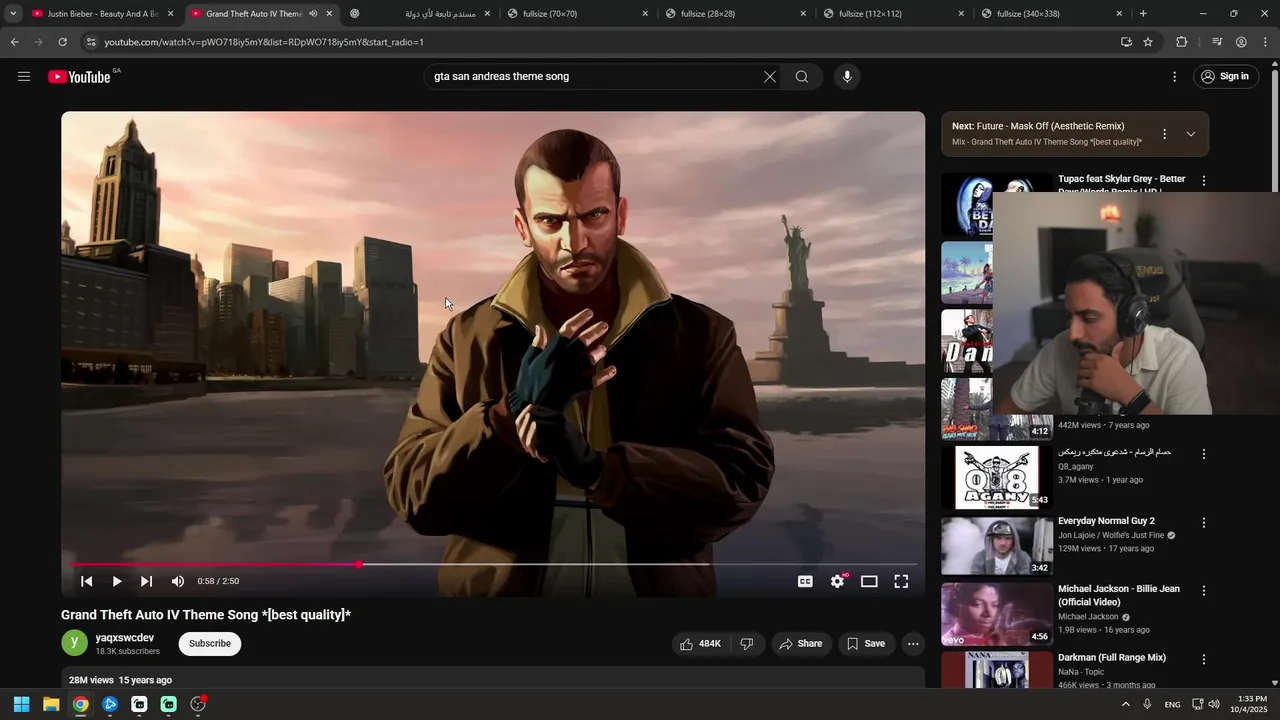Open options menu for Everyday Normal Guy 2
The image size is (1280, 720).
pos(1204,523)
